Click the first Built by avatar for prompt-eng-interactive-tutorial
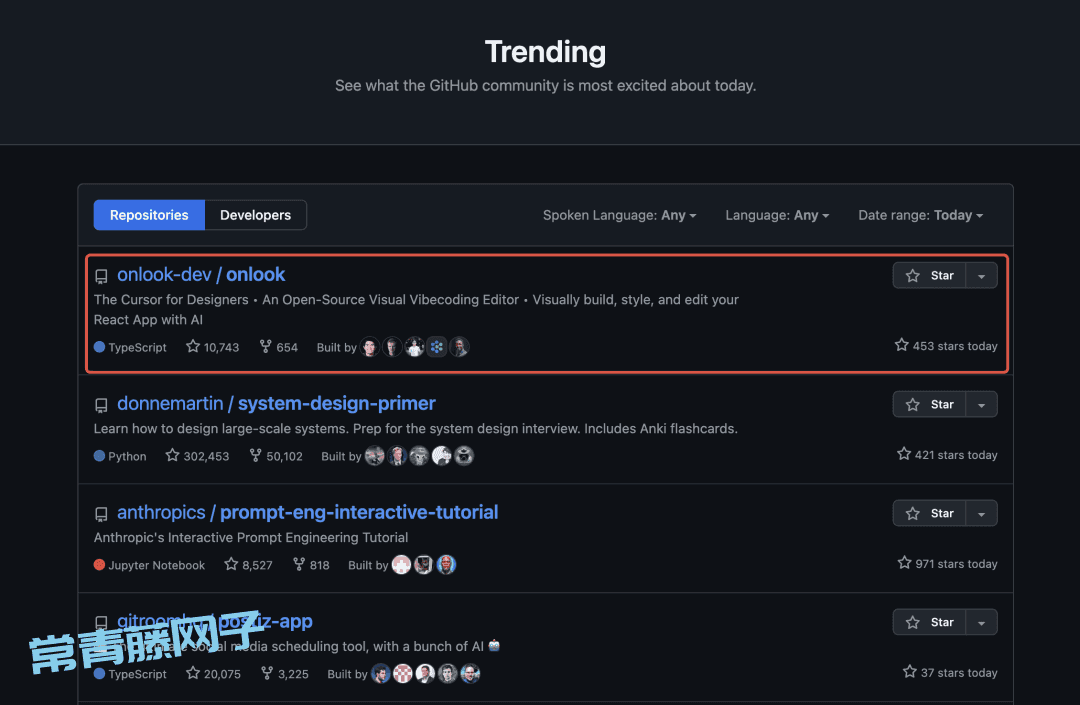 (402, 565)
